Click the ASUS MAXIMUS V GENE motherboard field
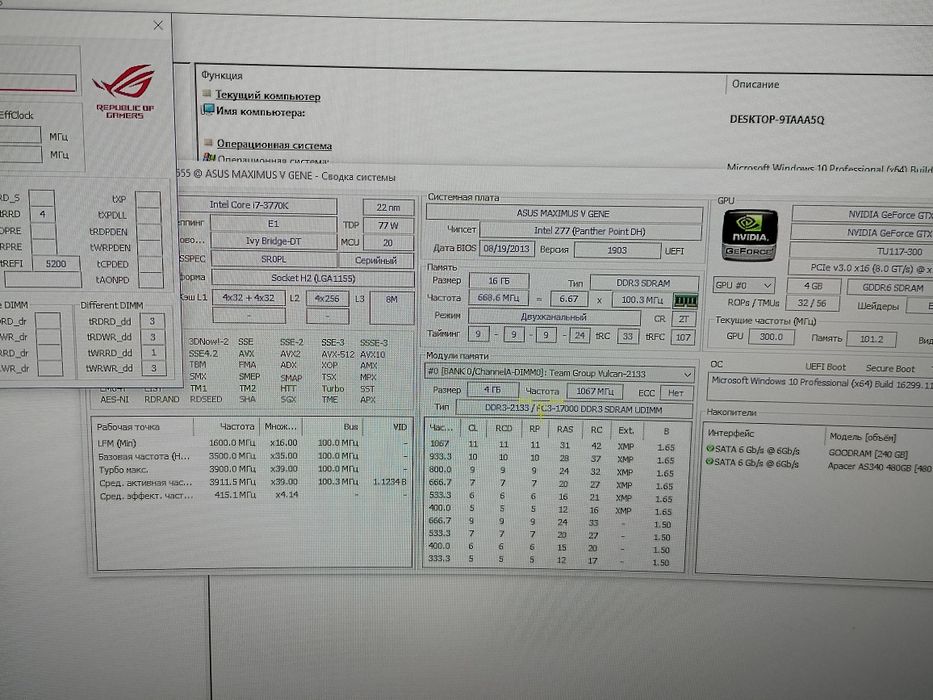The width and height of the screenshot is (933, 700). [x=563, y=213]
